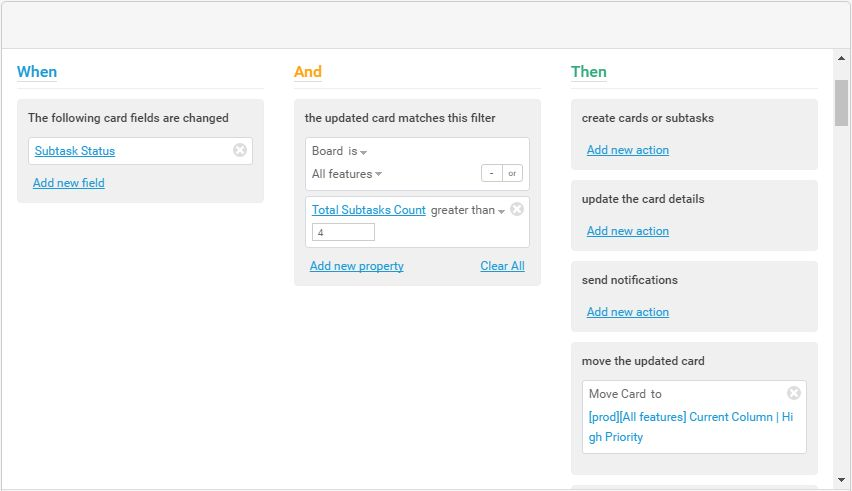Click the scrollbar down arrow

(x=841, y=480)
